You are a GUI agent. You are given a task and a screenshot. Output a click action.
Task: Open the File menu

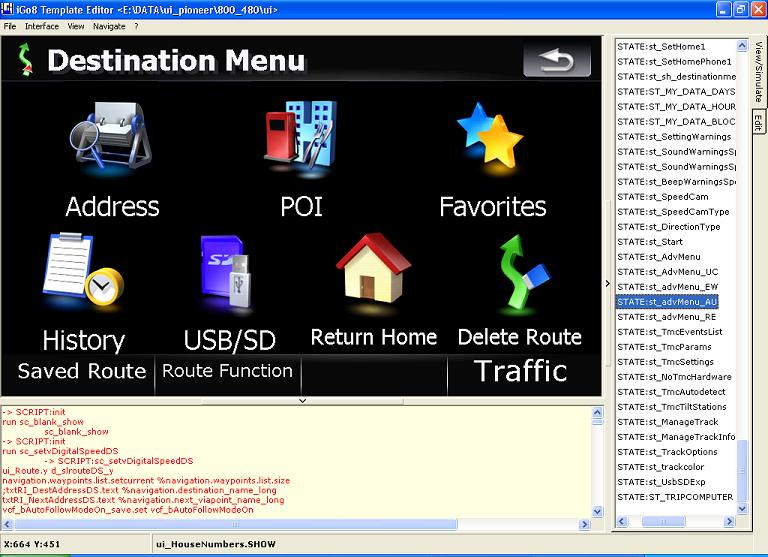(x=10, y=26)
